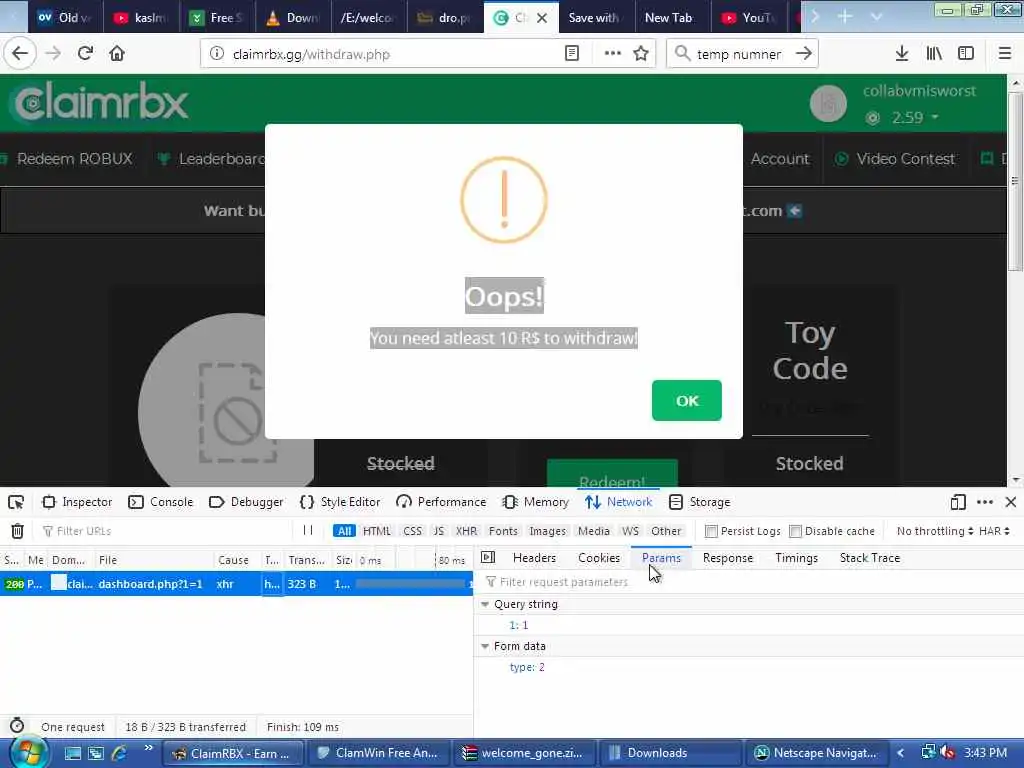1024x768 pixels.
Task: Enable Disable cache checkbox
Action: point(795,531)
